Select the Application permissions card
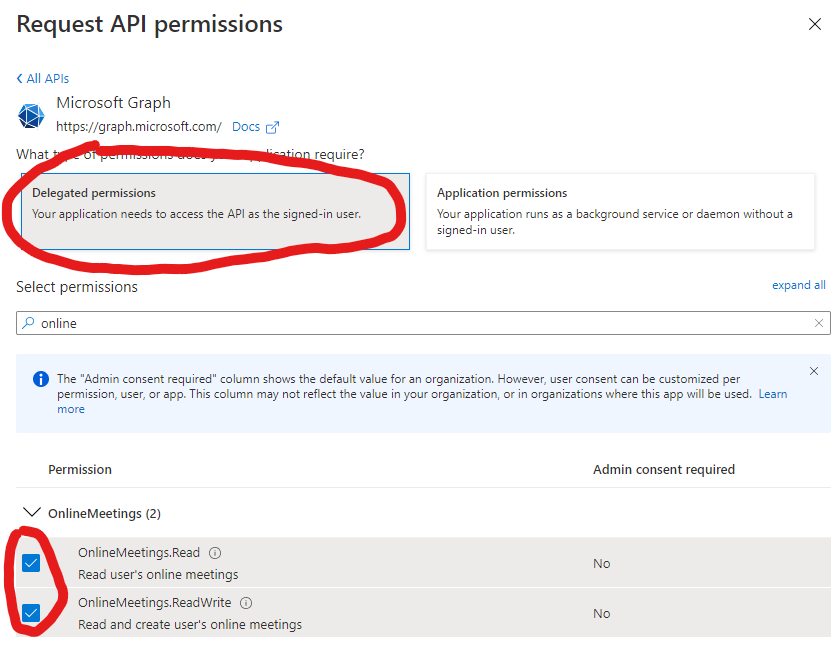 coord(620,211)
